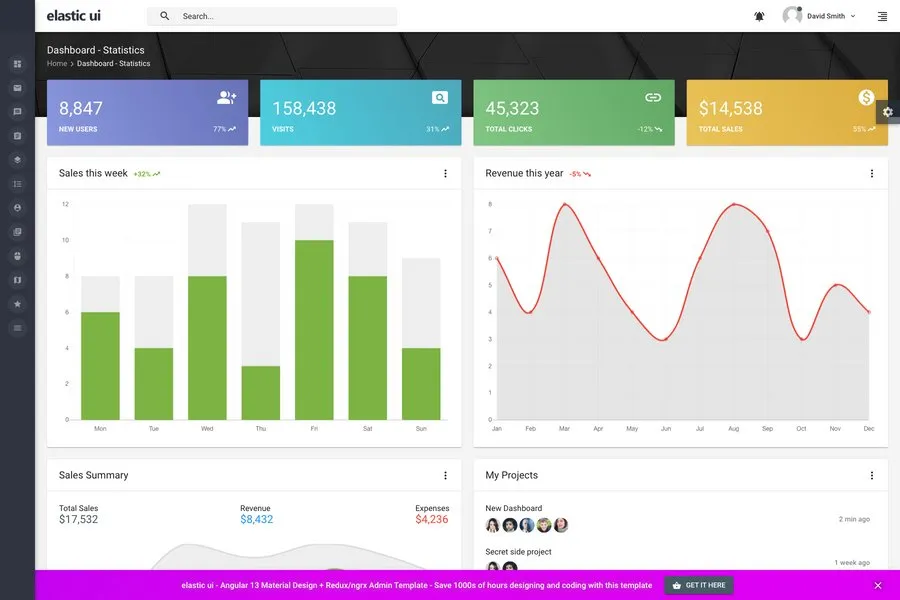
Task: Click the New Users stat card
Action: point(147,113)
